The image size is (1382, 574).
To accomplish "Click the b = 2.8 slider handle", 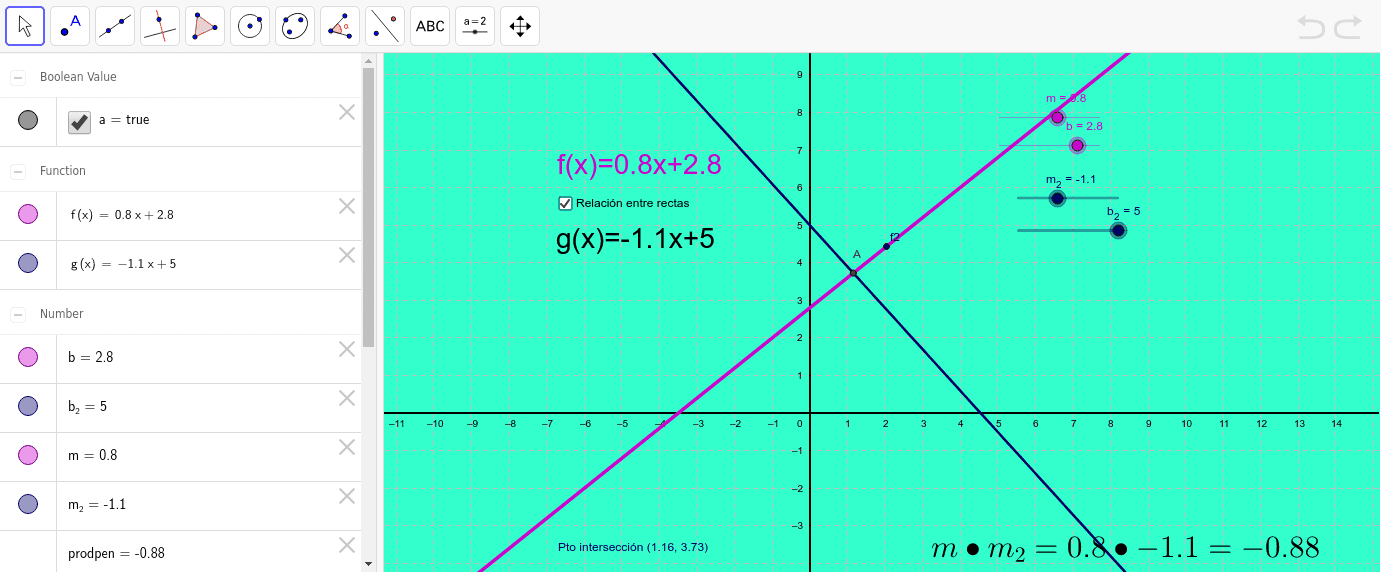I will (1077, 145).
